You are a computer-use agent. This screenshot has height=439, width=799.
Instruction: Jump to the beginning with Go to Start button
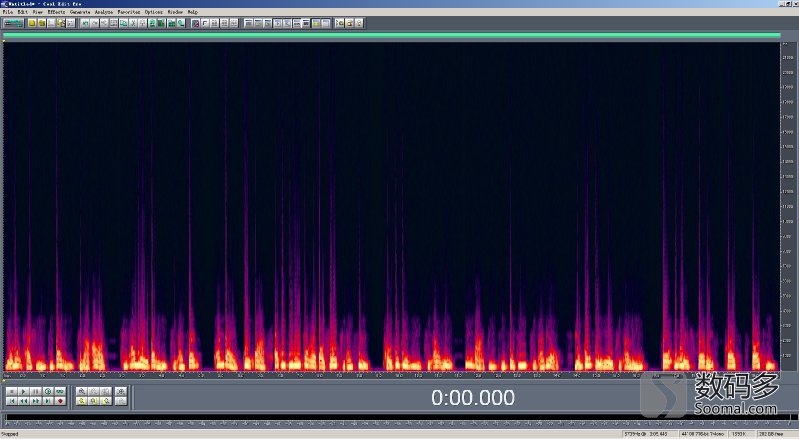[x=12, y=401]
